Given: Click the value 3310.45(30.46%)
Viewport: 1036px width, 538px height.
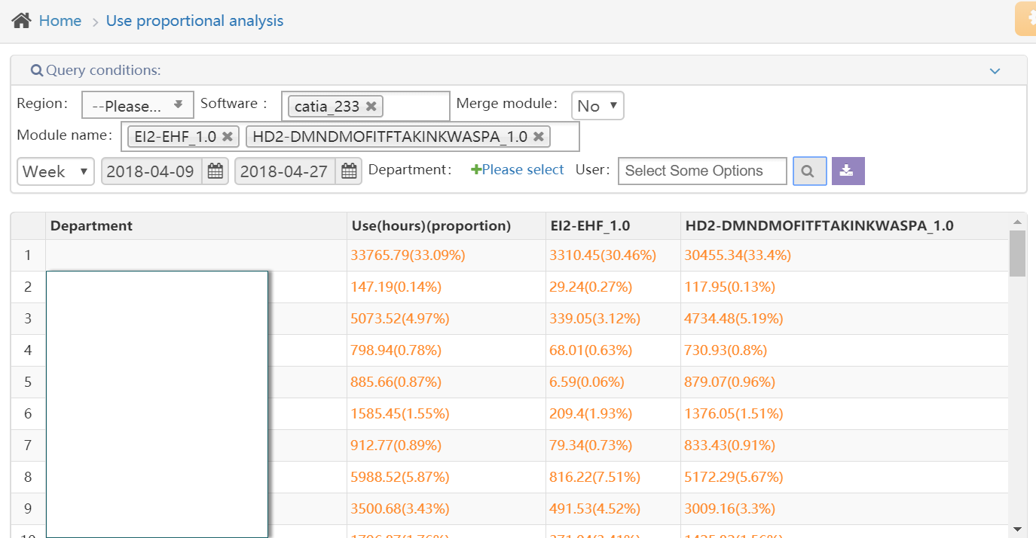Looking at the screenshot, I should click(603, 255).
